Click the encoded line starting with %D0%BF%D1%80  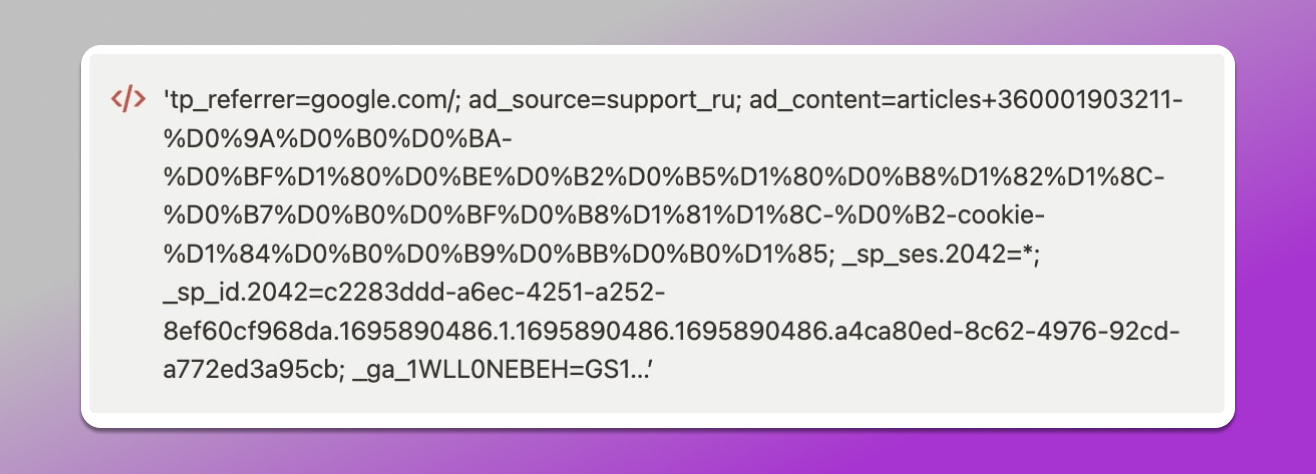coord(660,177)
